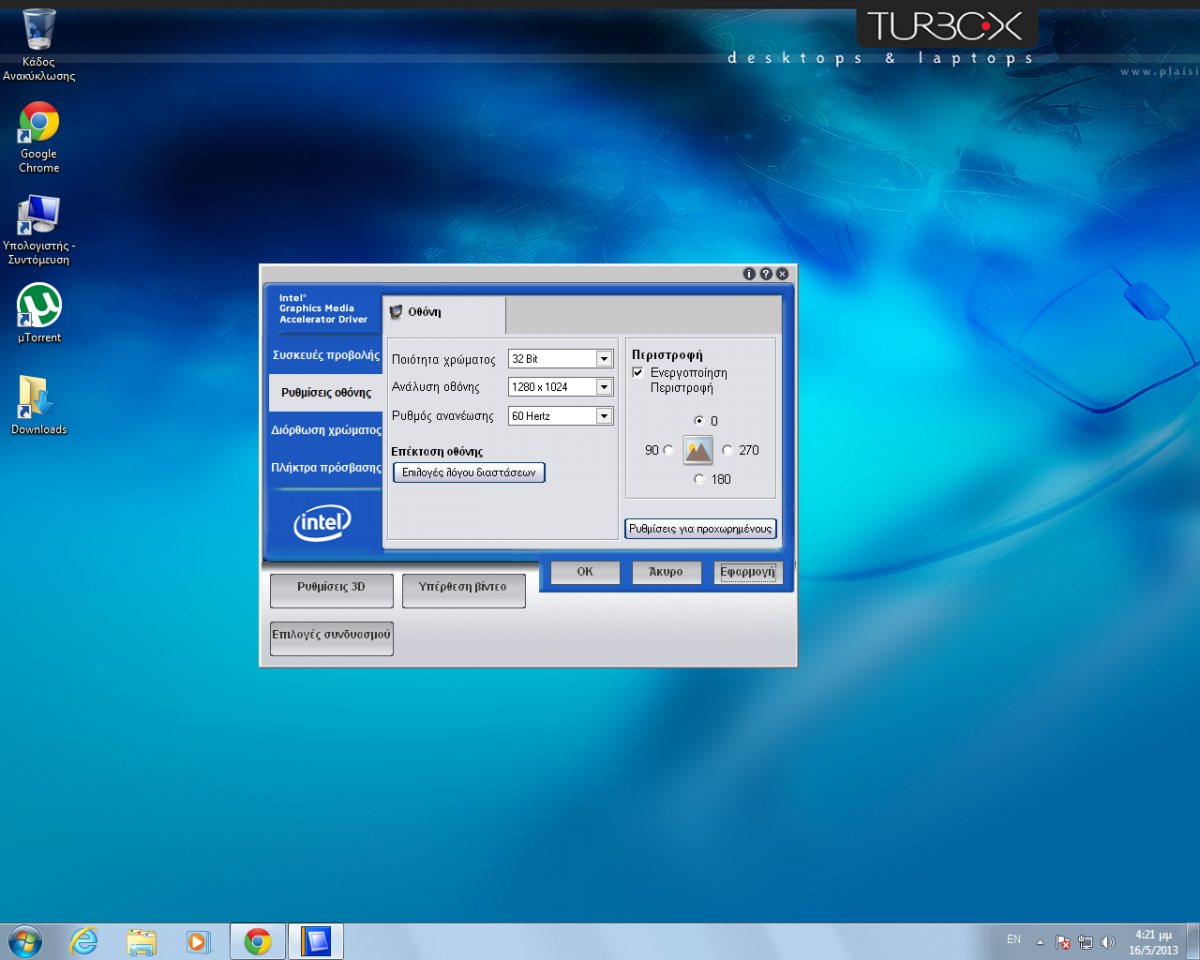Select the Υπολογιστής shortcut on desktop
The height and width of the screenshot is (960, 1200).
39,230
